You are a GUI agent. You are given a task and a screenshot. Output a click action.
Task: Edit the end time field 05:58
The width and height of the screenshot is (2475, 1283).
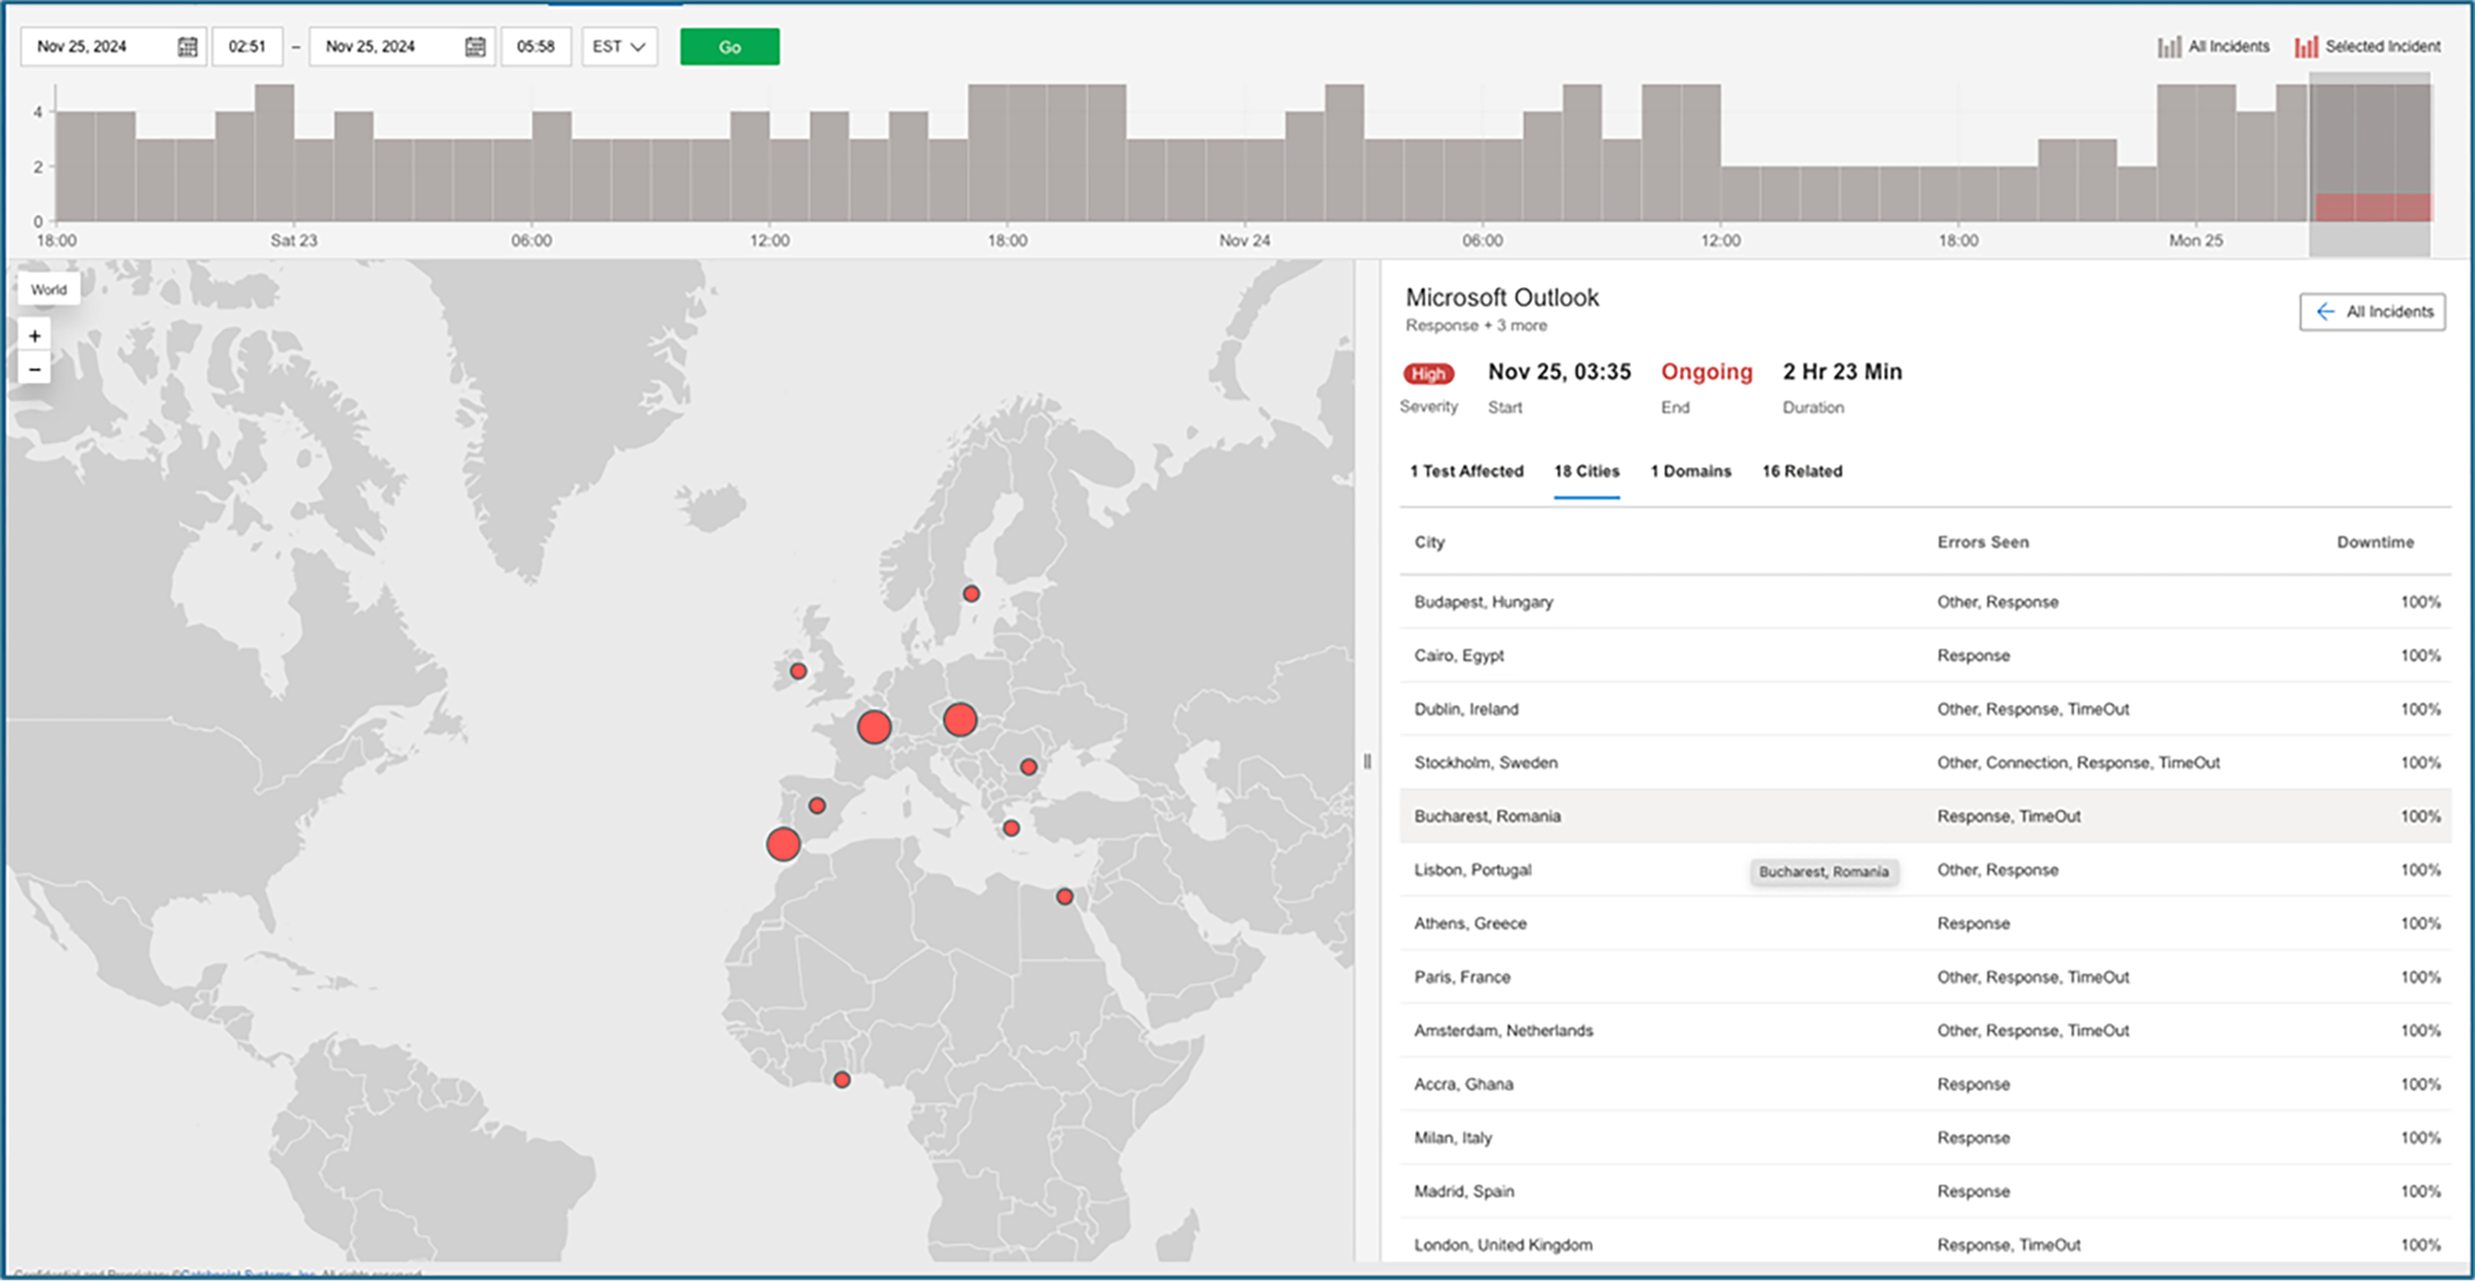pos(536,47)
